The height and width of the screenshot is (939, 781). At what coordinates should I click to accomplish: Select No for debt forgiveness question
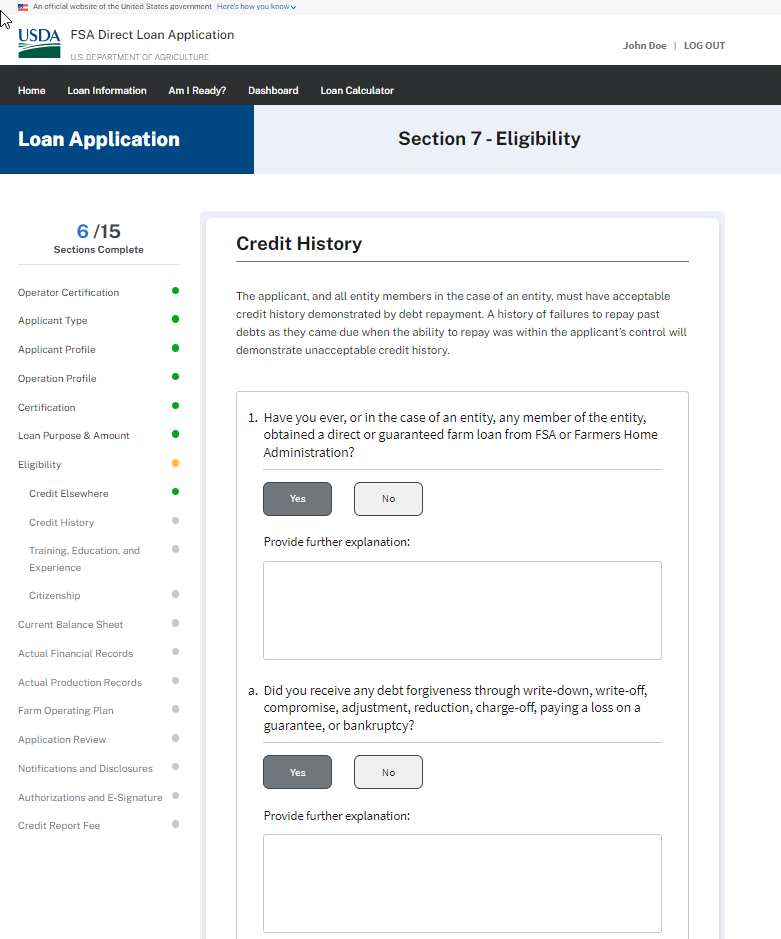(x=388, y=773)
